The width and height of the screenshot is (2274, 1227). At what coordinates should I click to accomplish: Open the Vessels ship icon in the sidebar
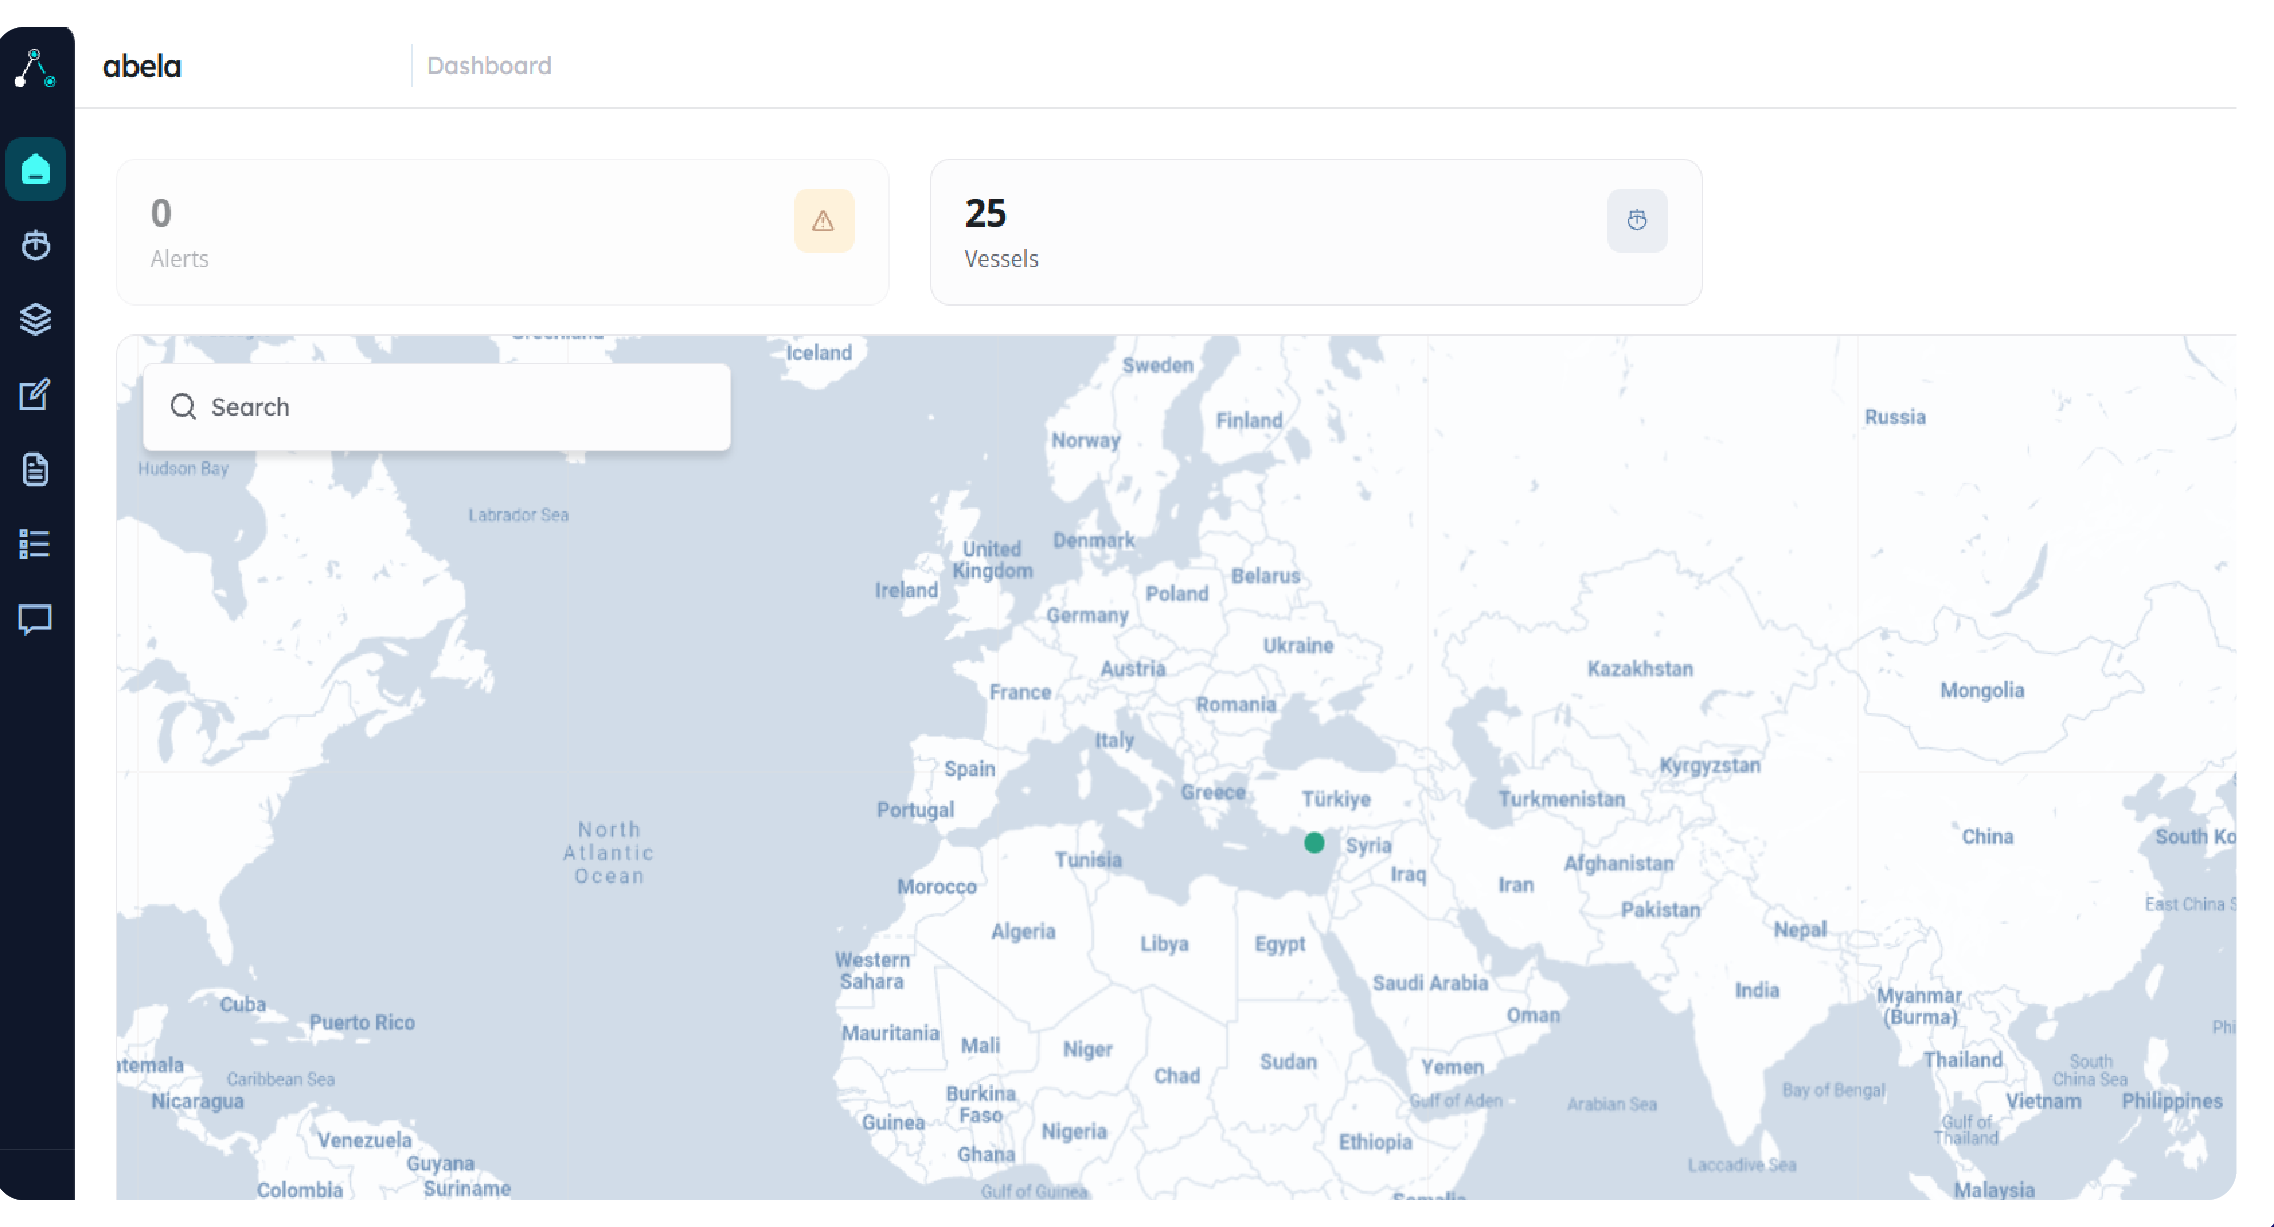point(36,245)
